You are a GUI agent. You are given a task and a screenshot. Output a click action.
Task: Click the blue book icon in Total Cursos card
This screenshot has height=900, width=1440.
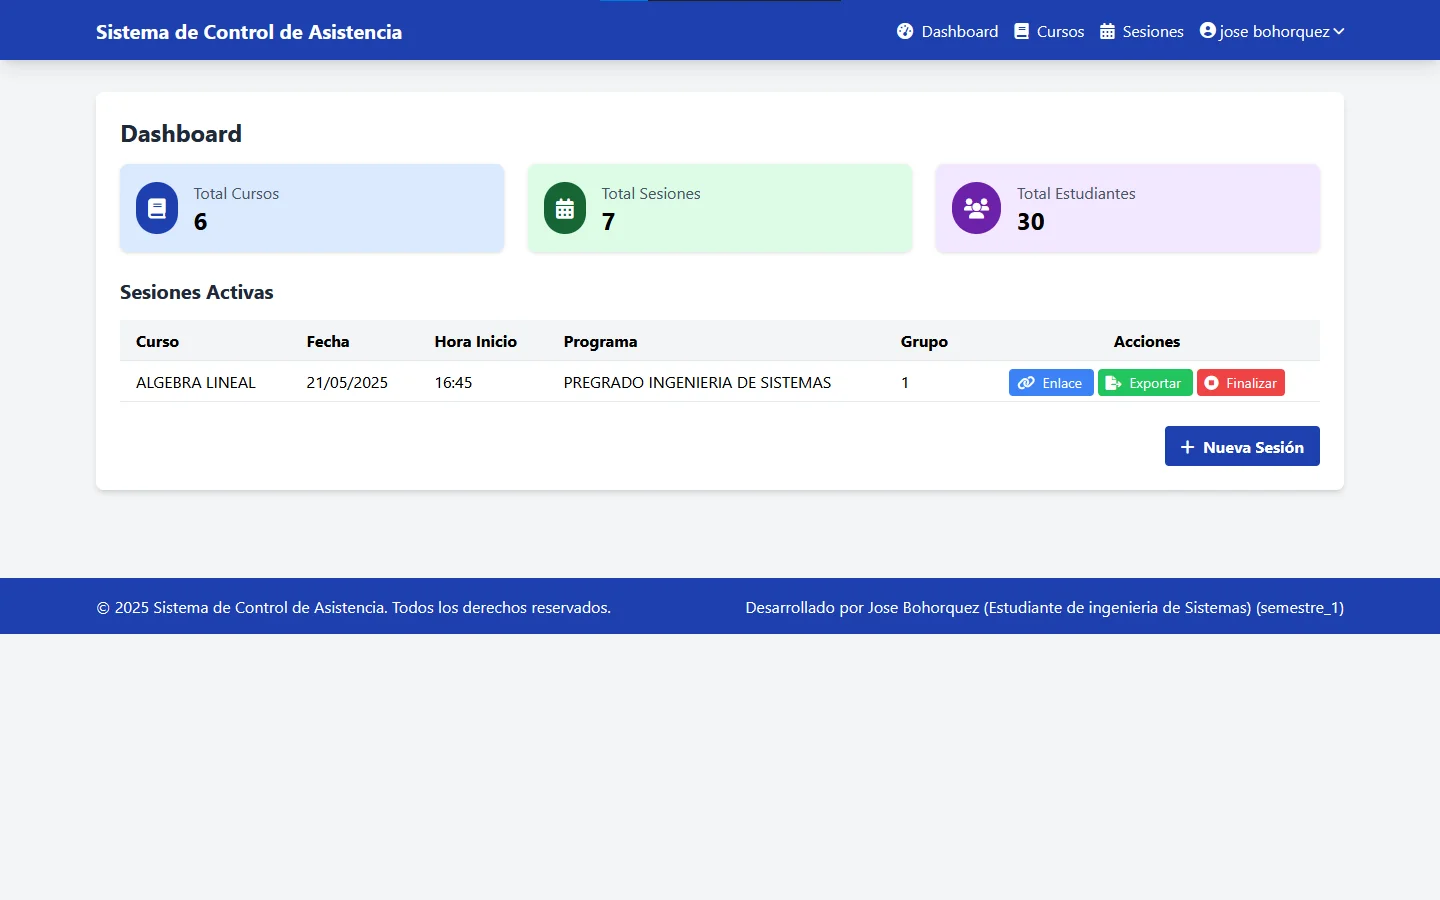click(x=157, y=208)
